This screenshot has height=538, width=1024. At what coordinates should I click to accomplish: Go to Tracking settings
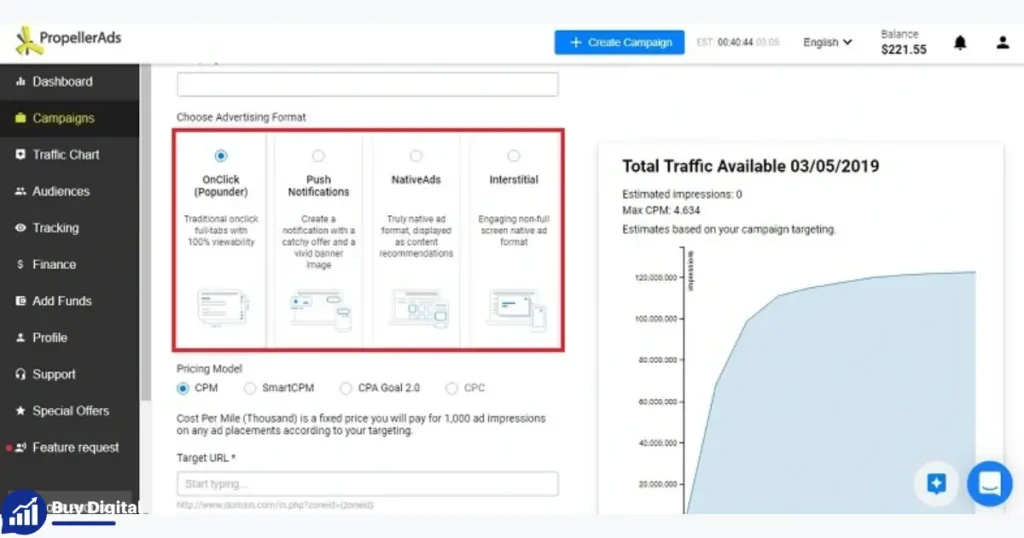[x=69, y=228]
